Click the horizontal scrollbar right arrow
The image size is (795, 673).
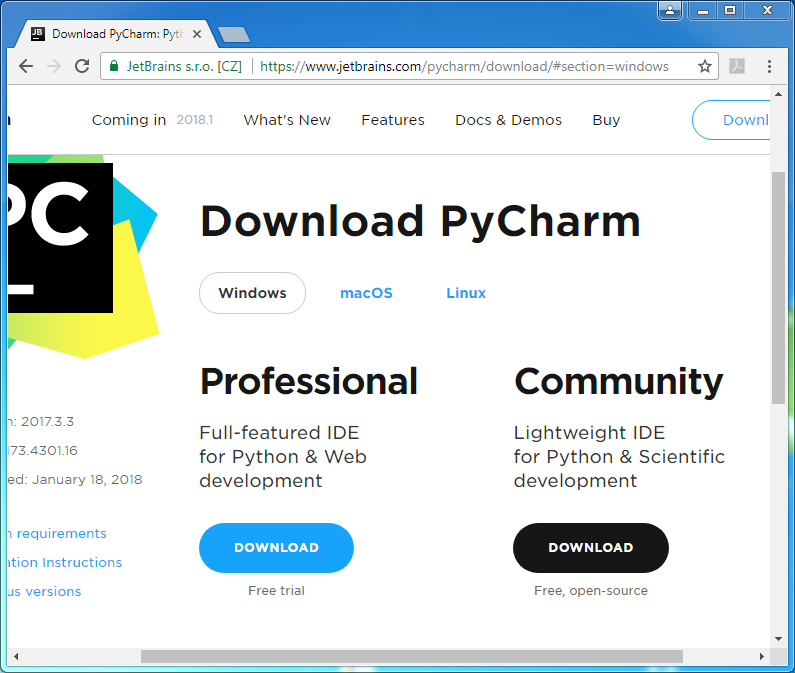click(x=762, y=656)
